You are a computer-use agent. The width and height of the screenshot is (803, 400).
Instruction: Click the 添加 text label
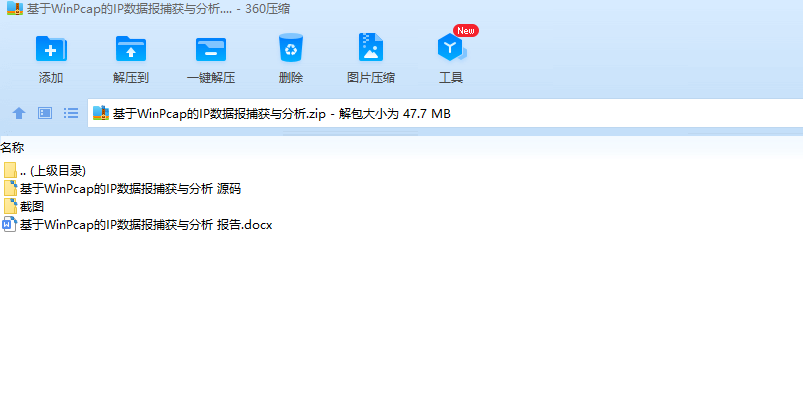[51, 78]
